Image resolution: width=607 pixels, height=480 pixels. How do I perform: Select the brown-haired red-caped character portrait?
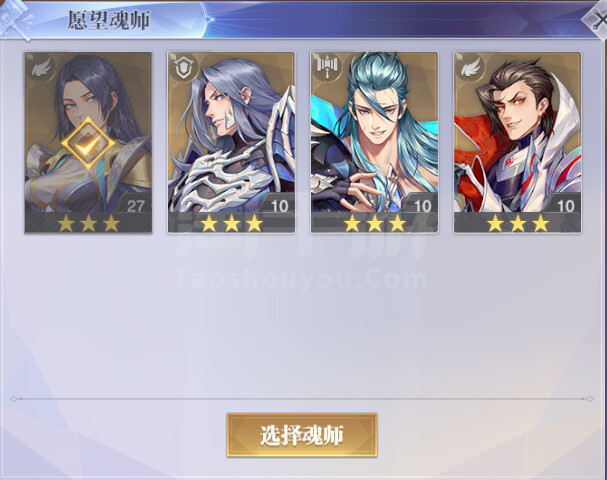point(518,142)
